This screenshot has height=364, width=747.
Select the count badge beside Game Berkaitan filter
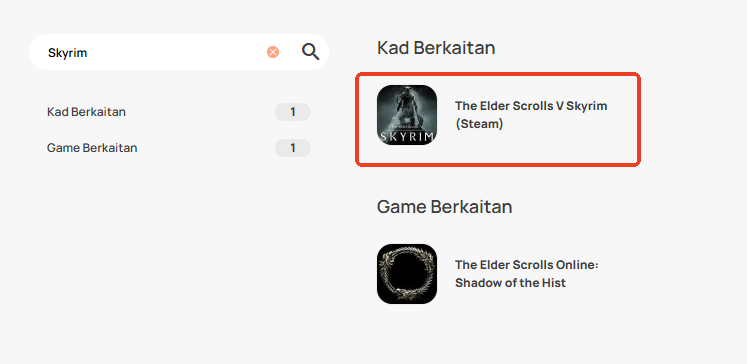[293, 148]
